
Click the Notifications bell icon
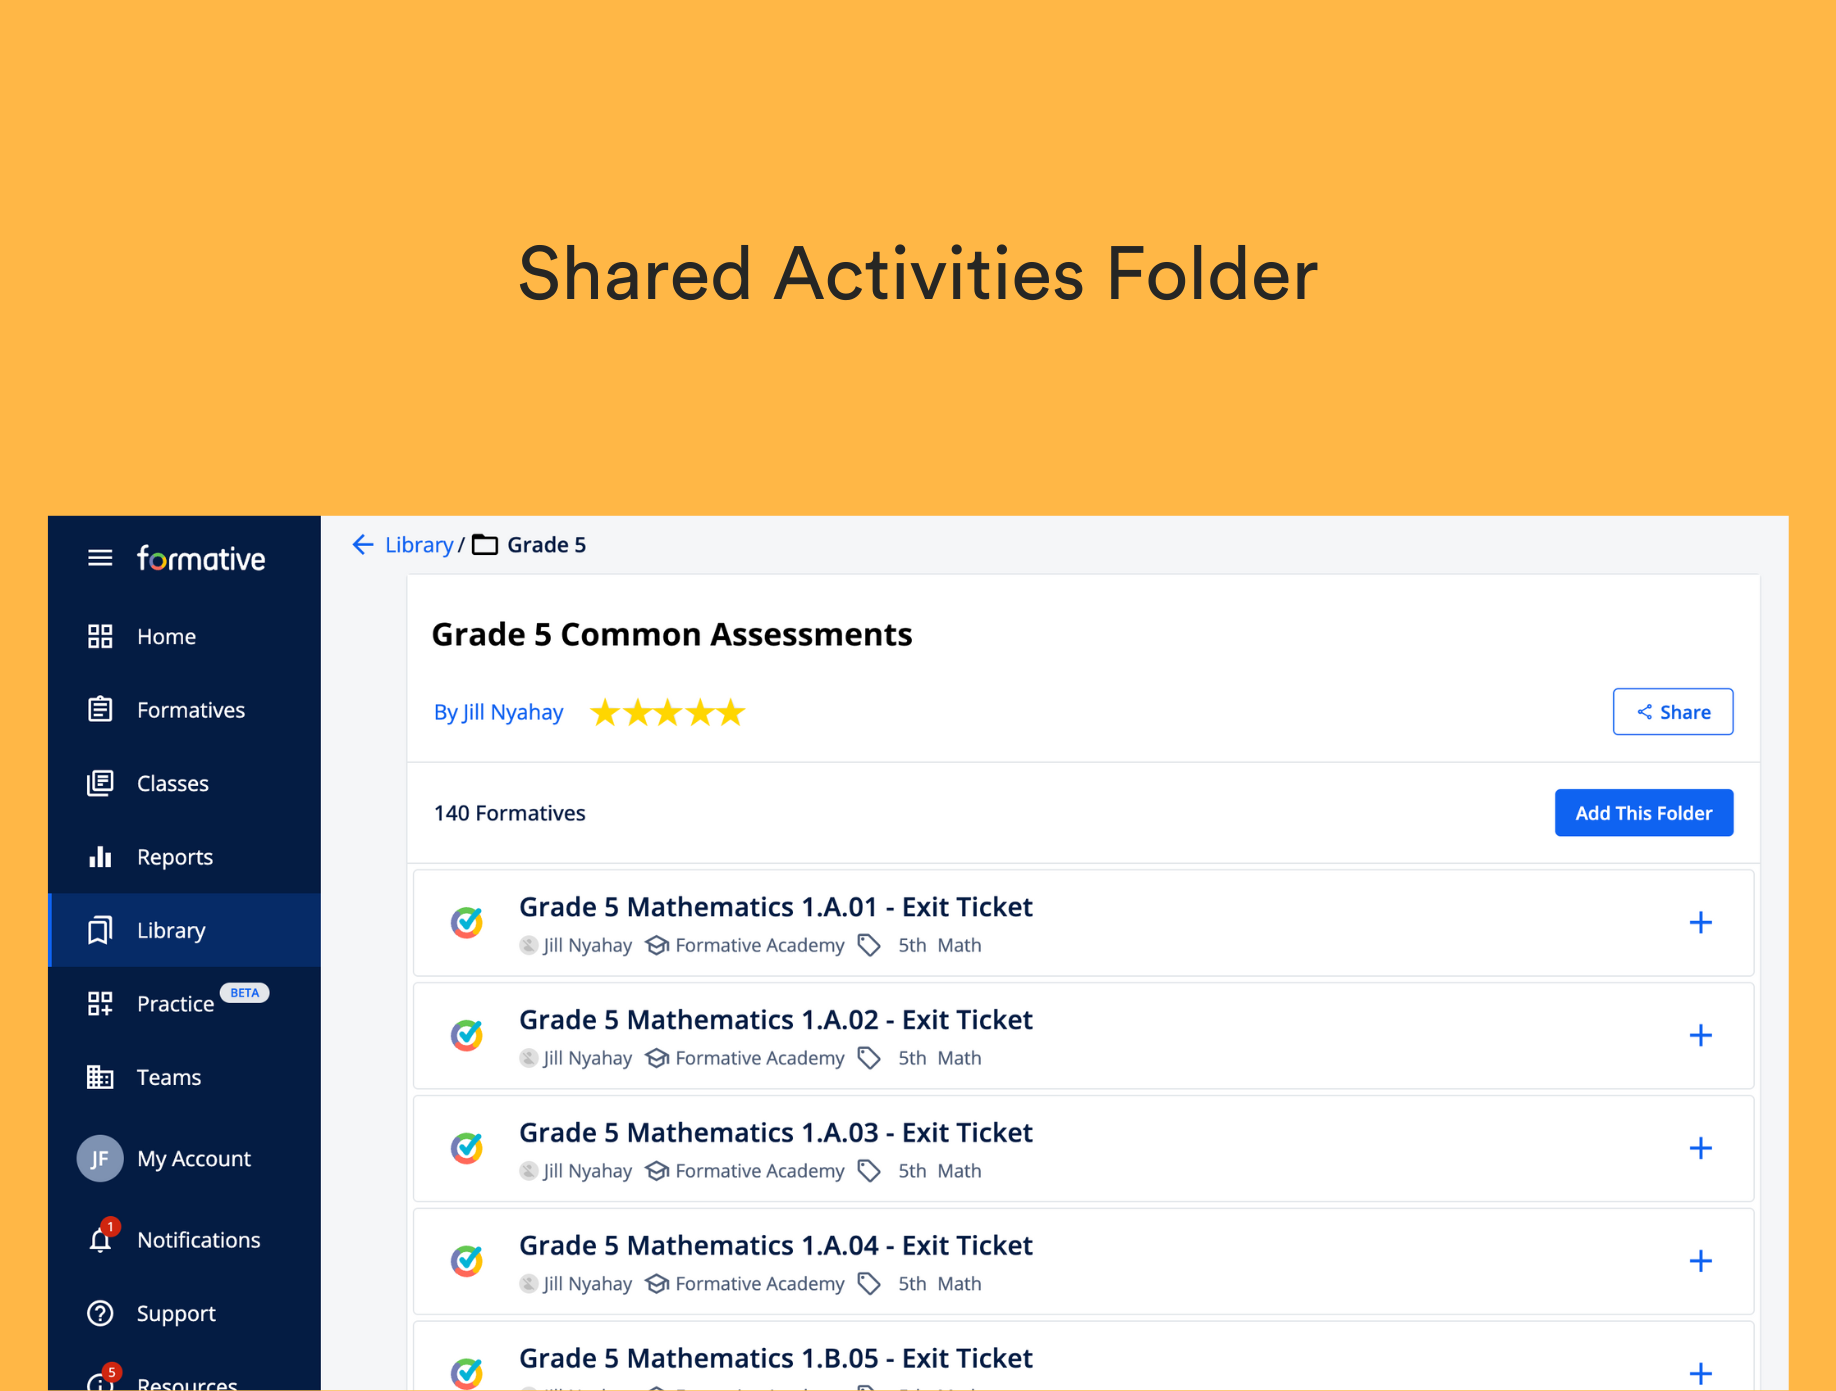[x=100, y=1240]
